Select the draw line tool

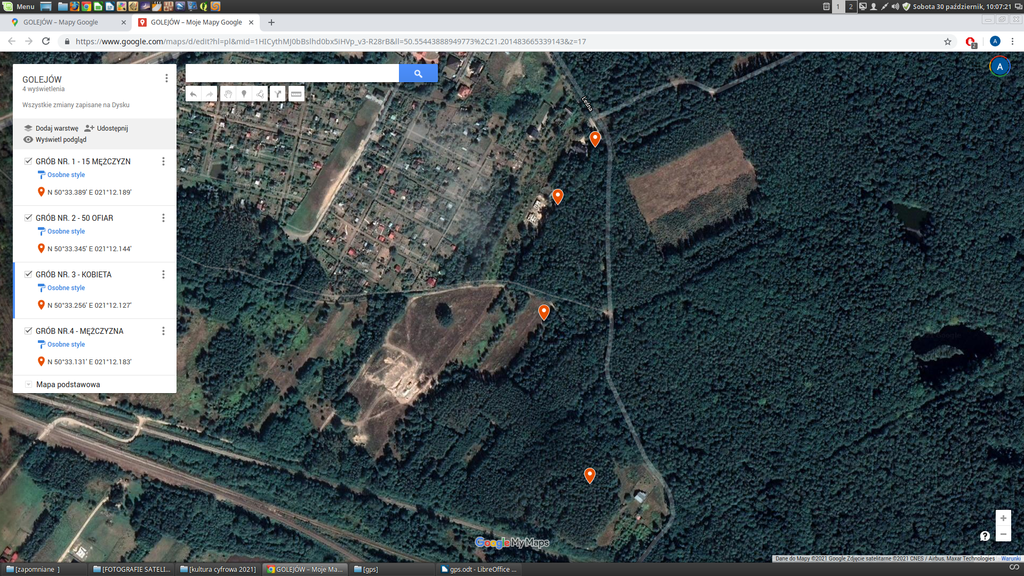click(260, 94)
